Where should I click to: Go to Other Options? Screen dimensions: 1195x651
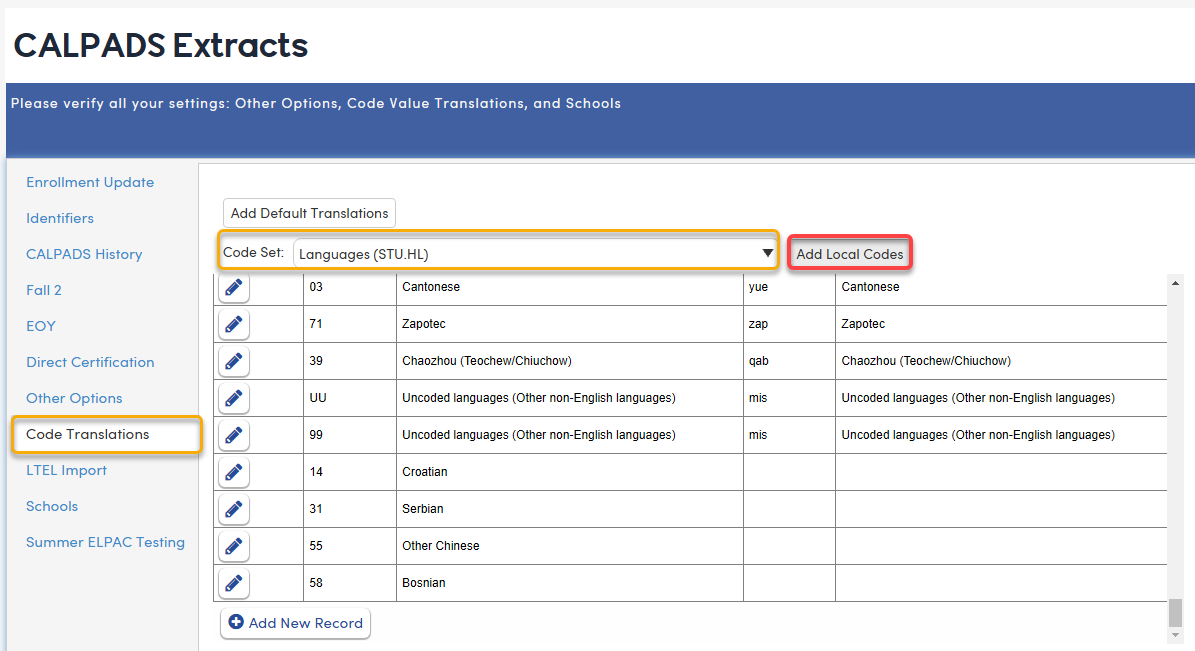coord(74,398)
